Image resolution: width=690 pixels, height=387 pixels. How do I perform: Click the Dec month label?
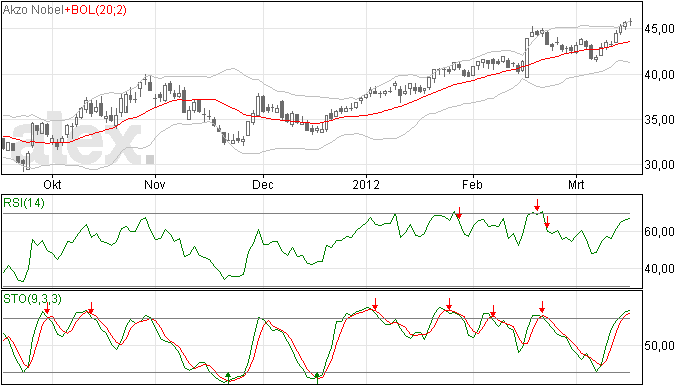[x=263, y=184]
